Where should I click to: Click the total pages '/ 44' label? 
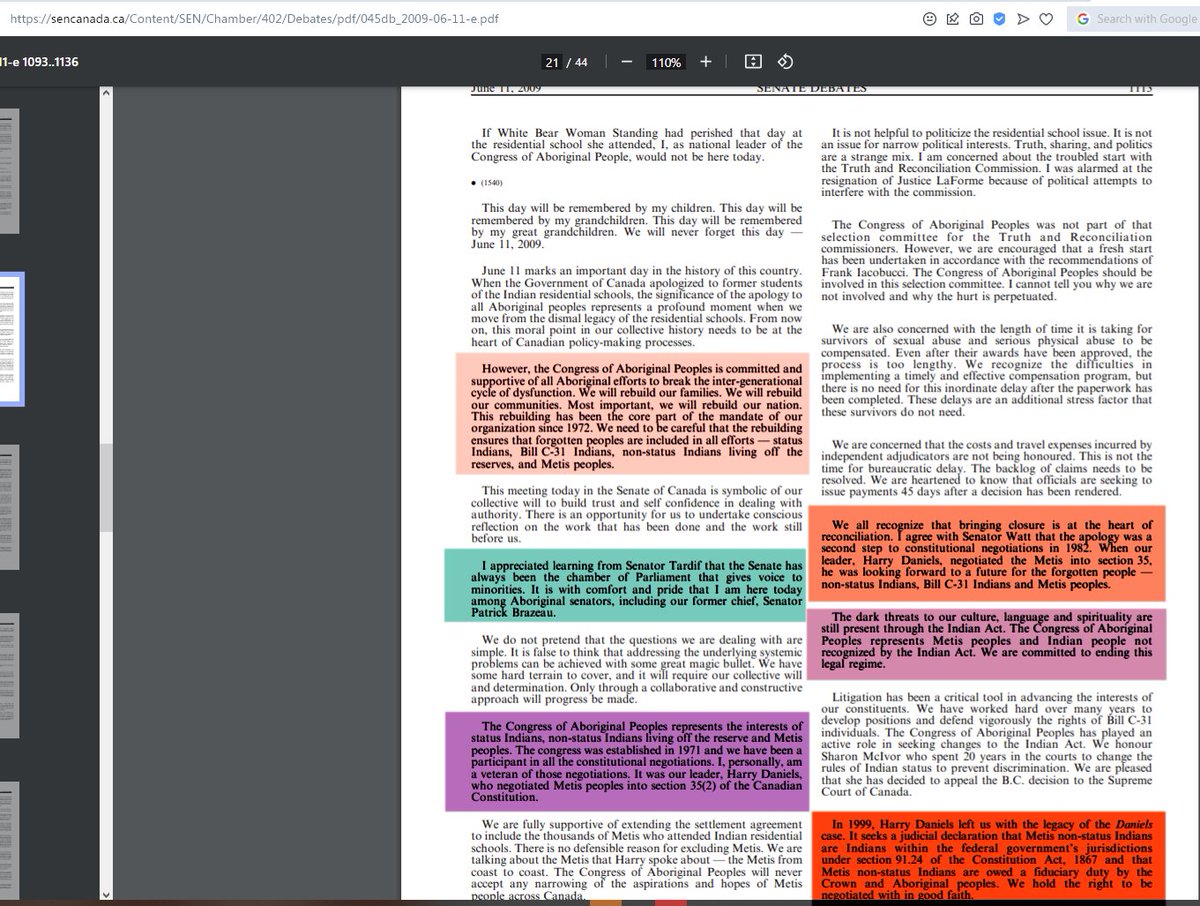(x=577, y=62)
